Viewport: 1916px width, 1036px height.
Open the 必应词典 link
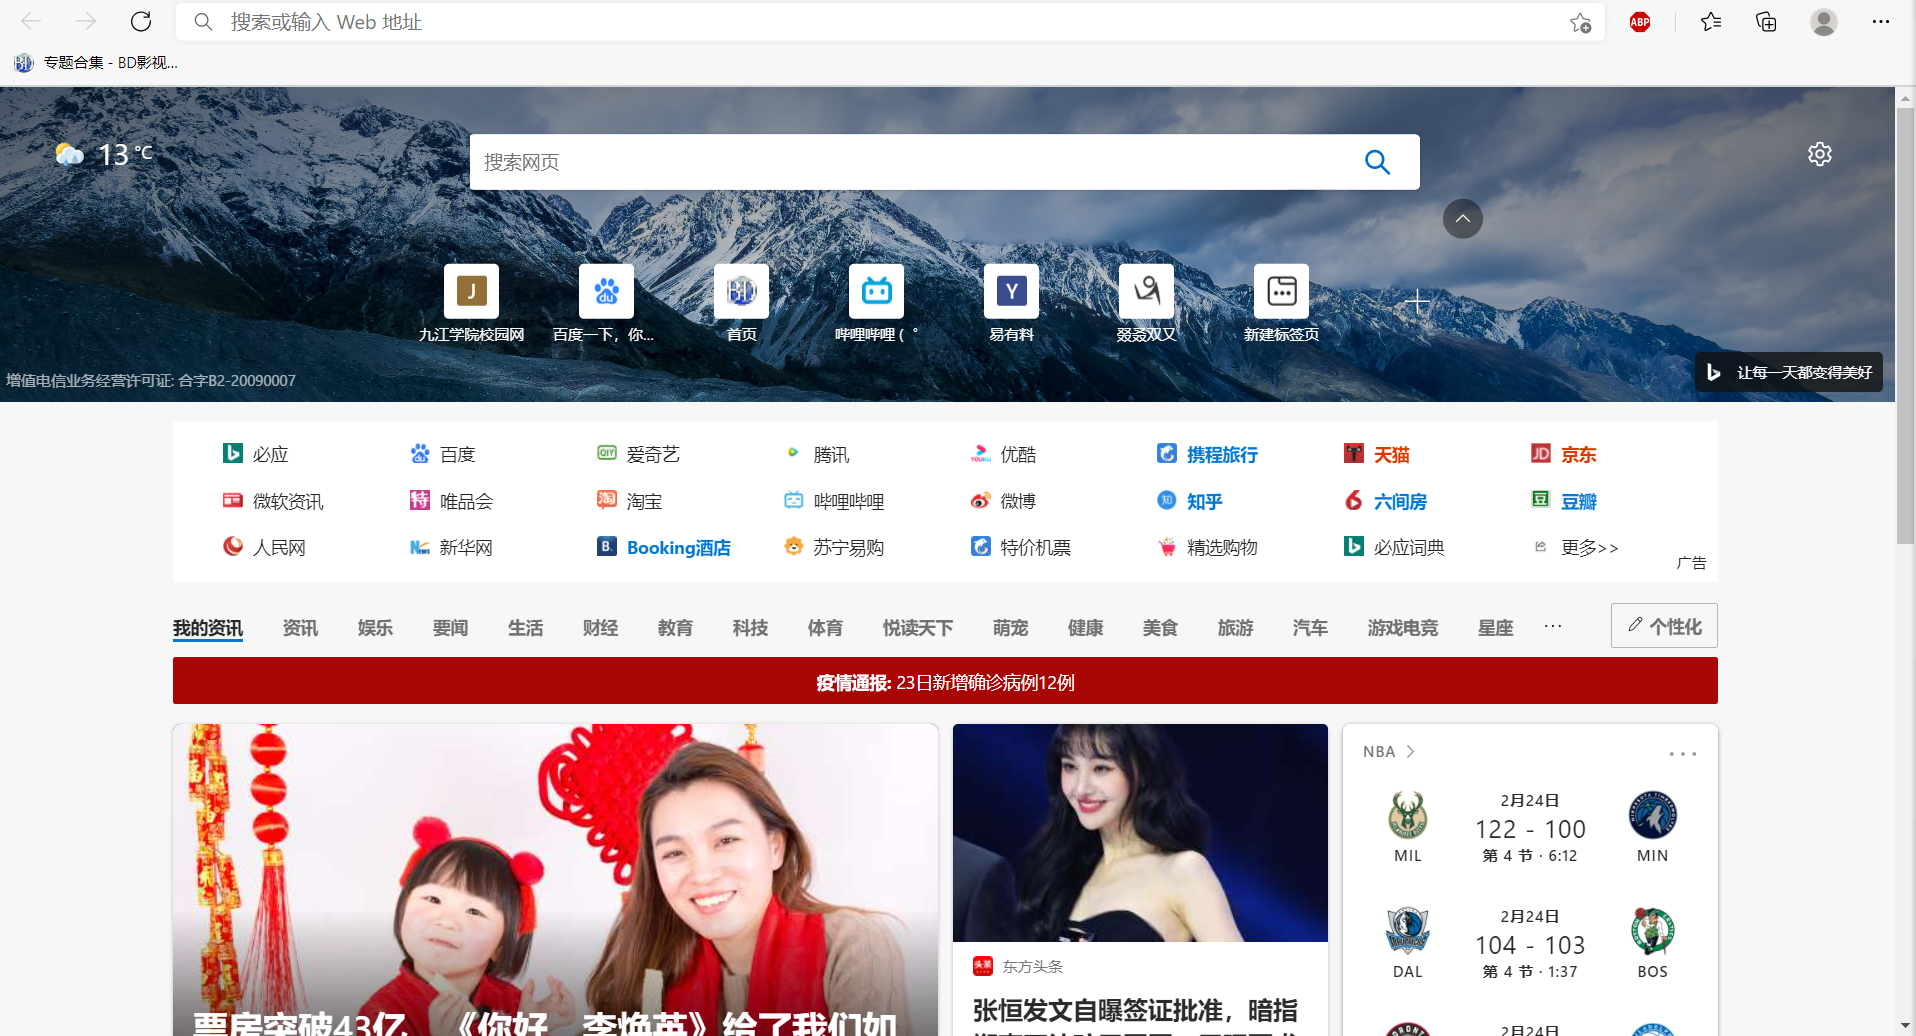(x=1394, y=547)
